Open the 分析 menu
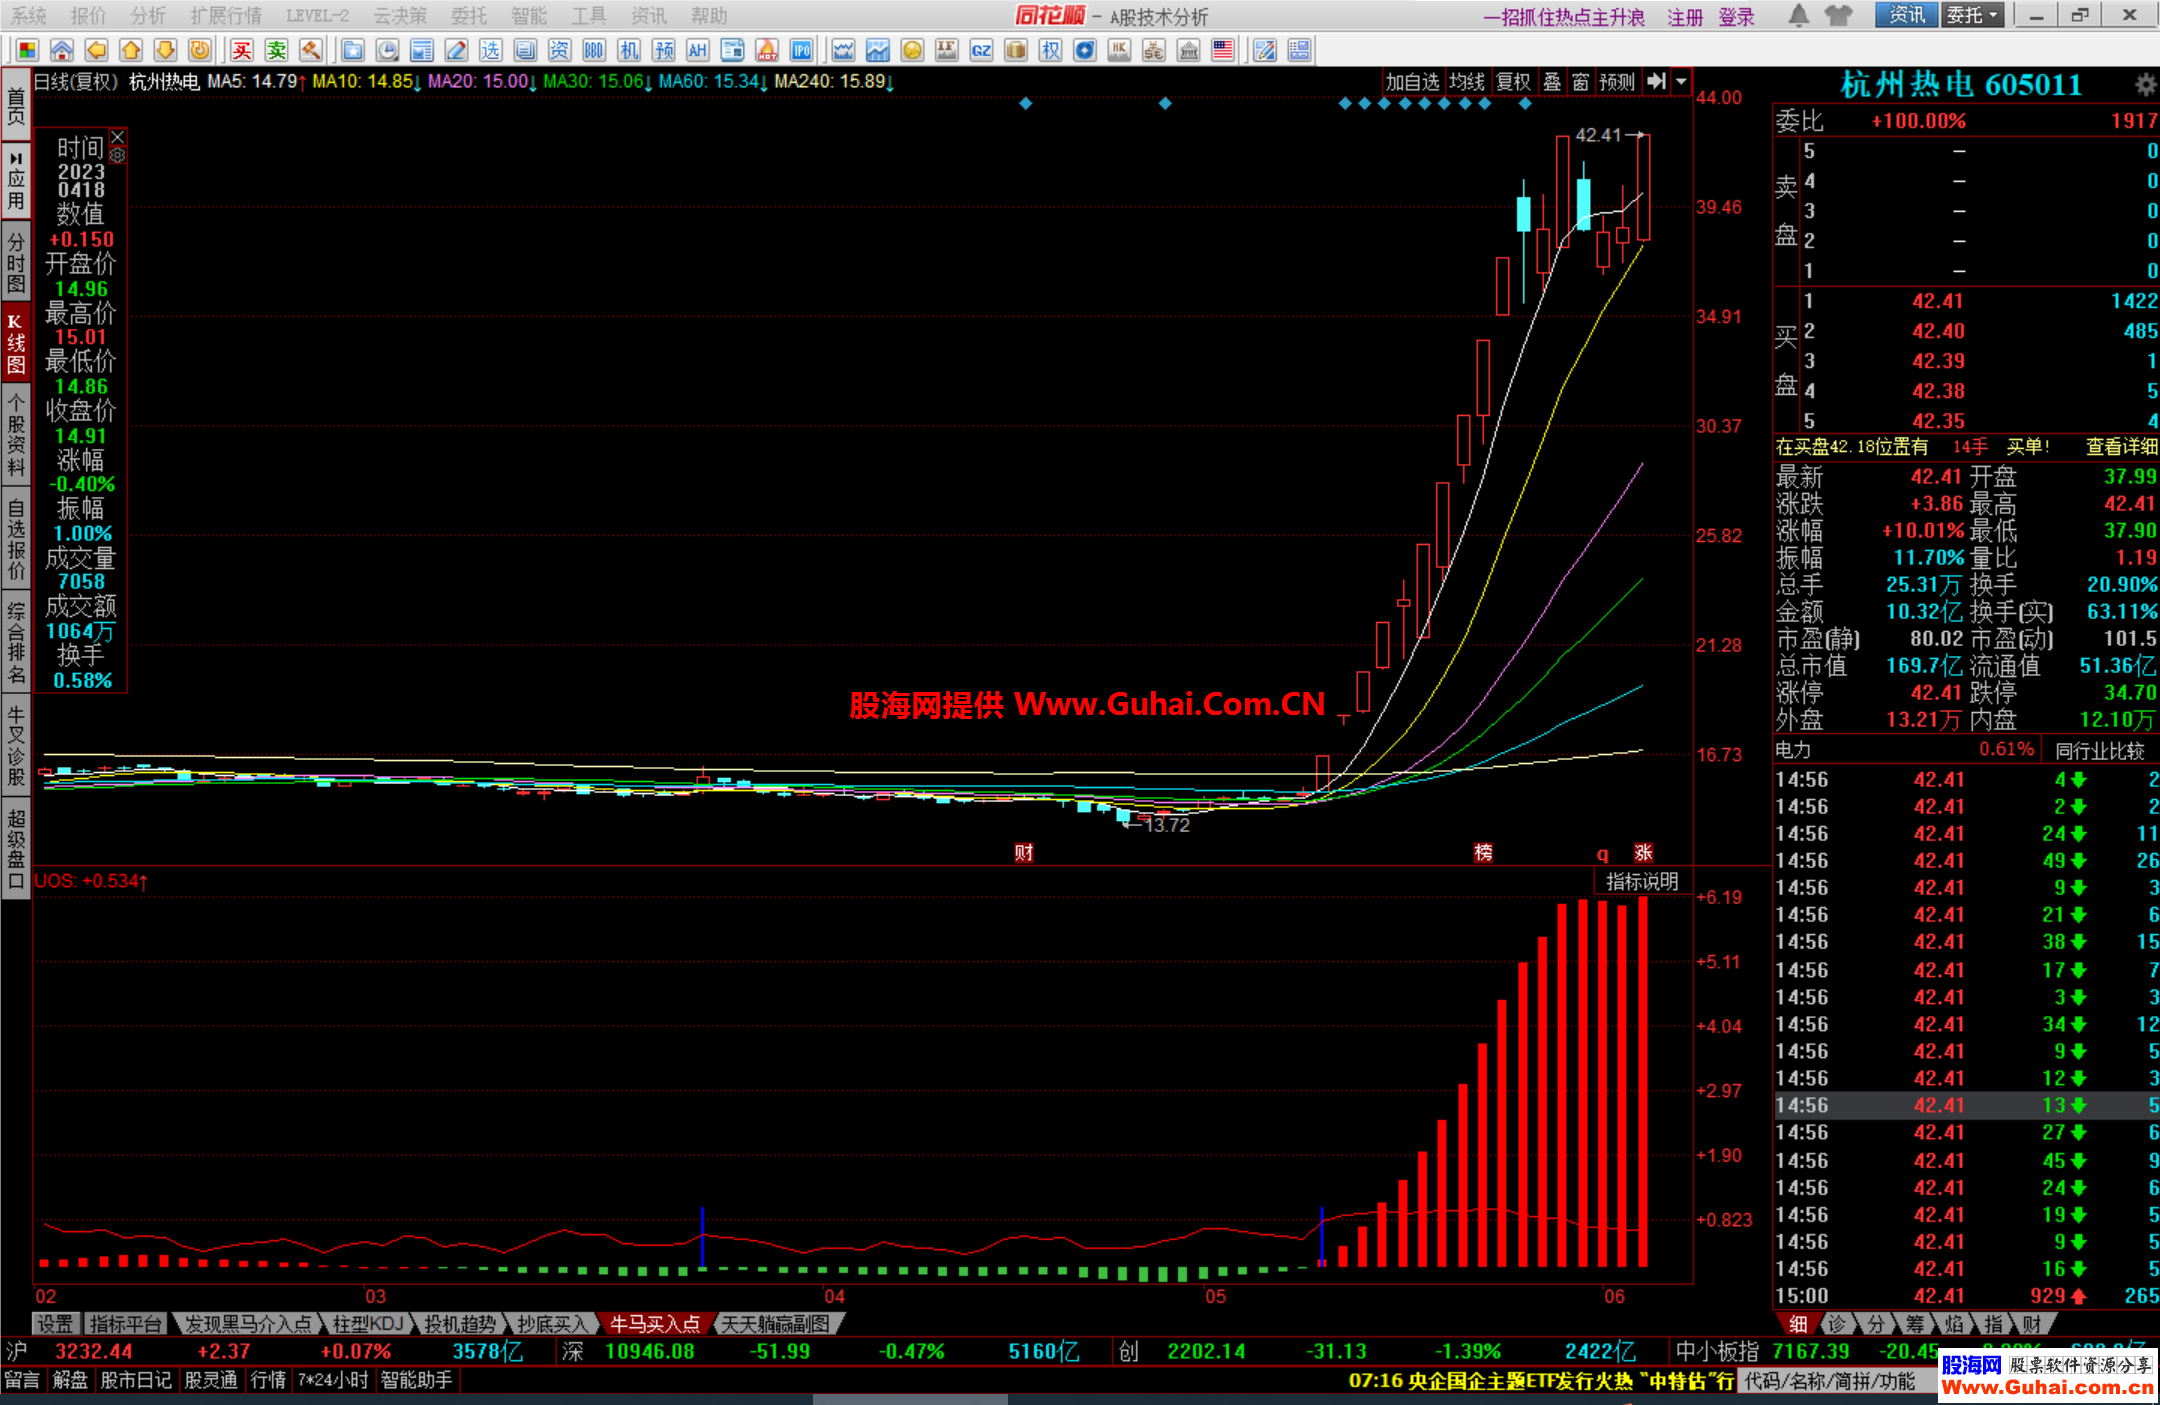The width and height of the screenshot is (2160, 1405). click(x=148, y=16)
